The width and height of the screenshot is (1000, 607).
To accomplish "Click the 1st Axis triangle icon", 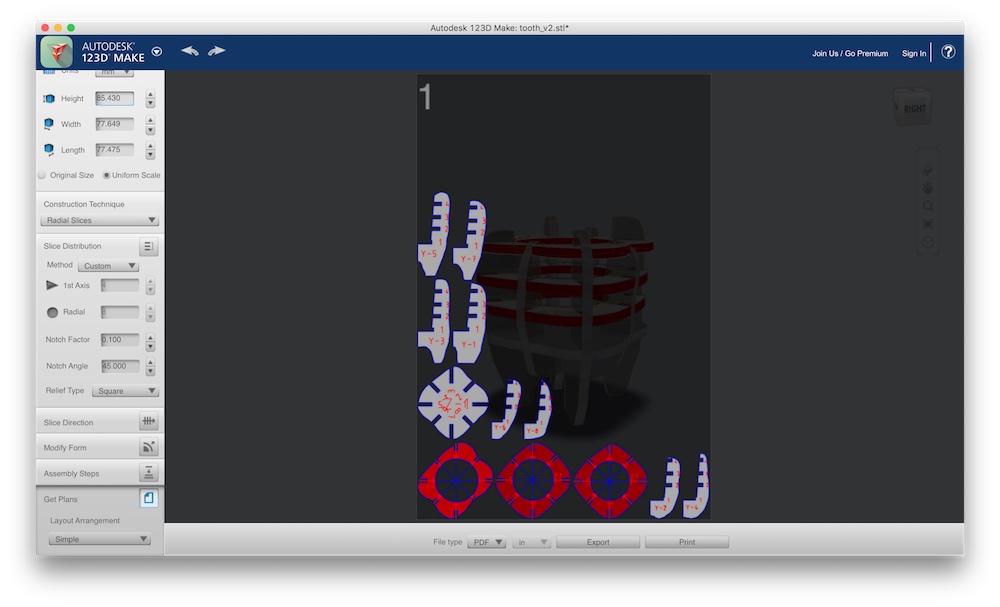I will coord(52,285).
